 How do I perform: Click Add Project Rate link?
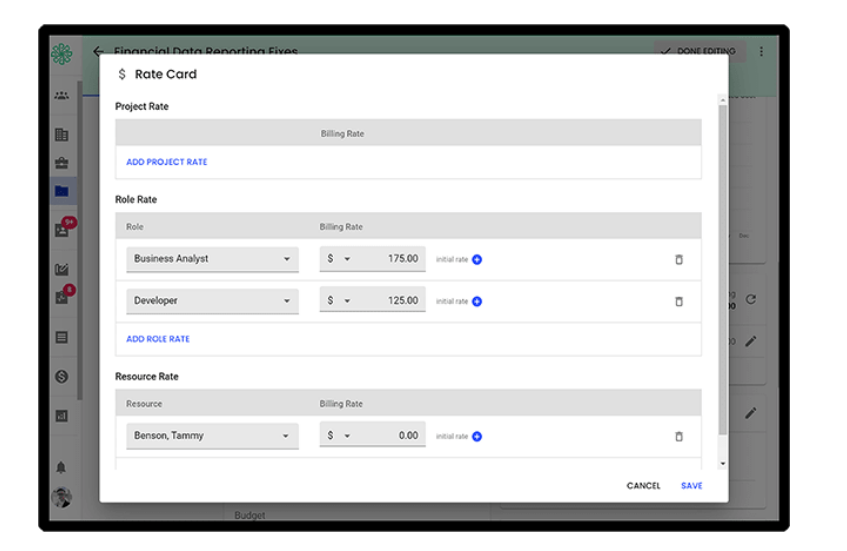(167, 162)
